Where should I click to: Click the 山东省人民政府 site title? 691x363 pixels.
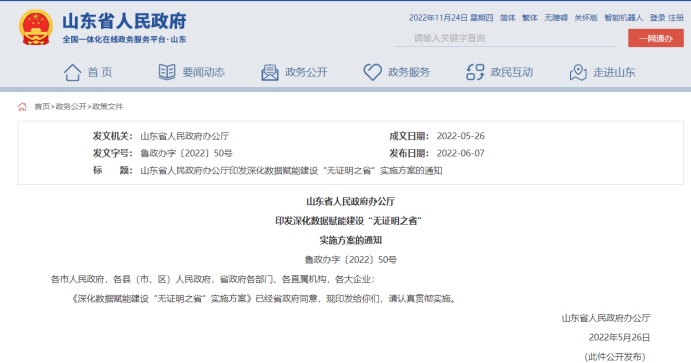tap(124, 21)
